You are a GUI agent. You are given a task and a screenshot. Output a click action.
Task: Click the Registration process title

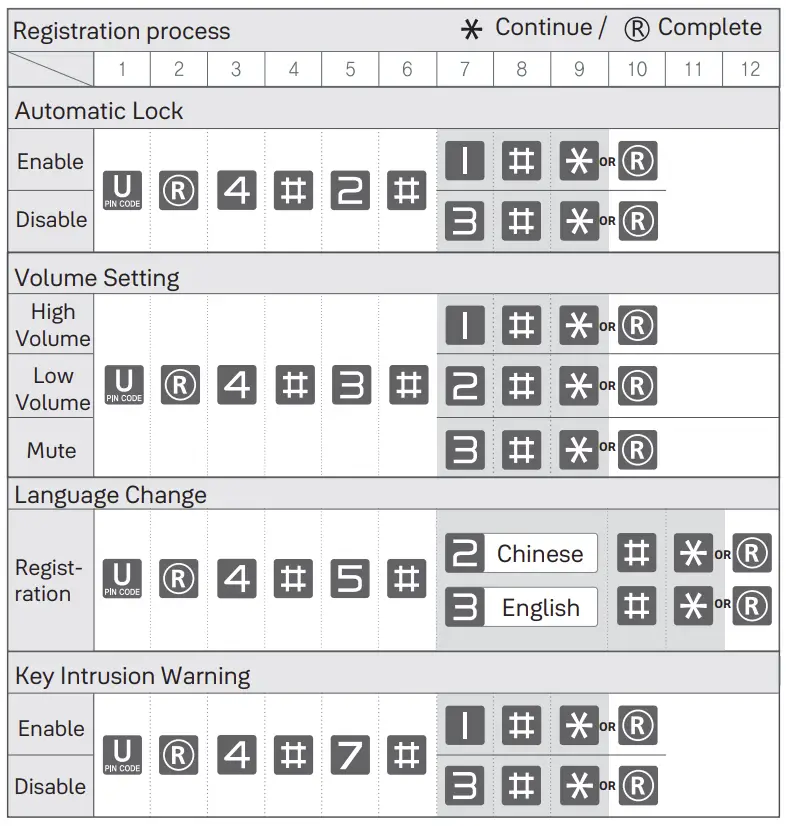click(x=121, y=31)
